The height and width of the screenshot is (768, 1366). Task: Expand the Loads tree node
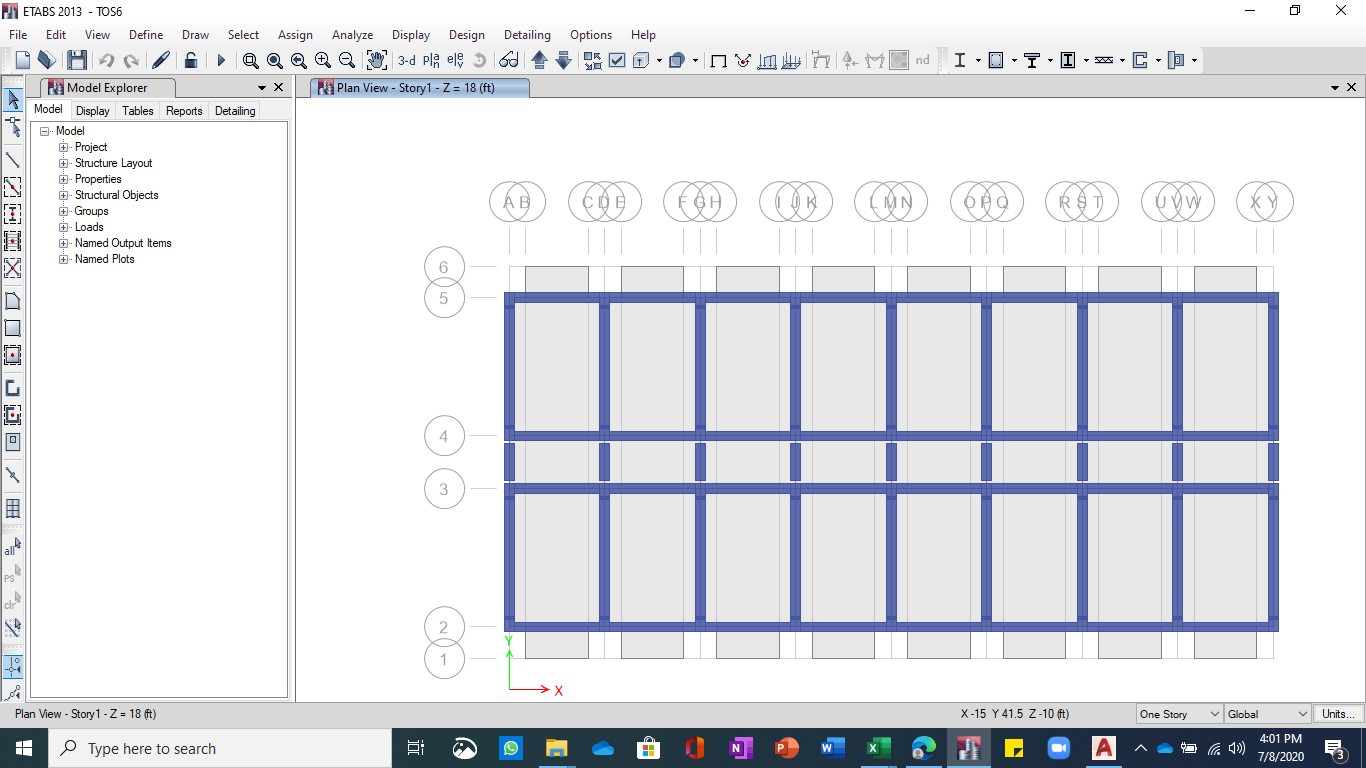(x=64, y=227)
